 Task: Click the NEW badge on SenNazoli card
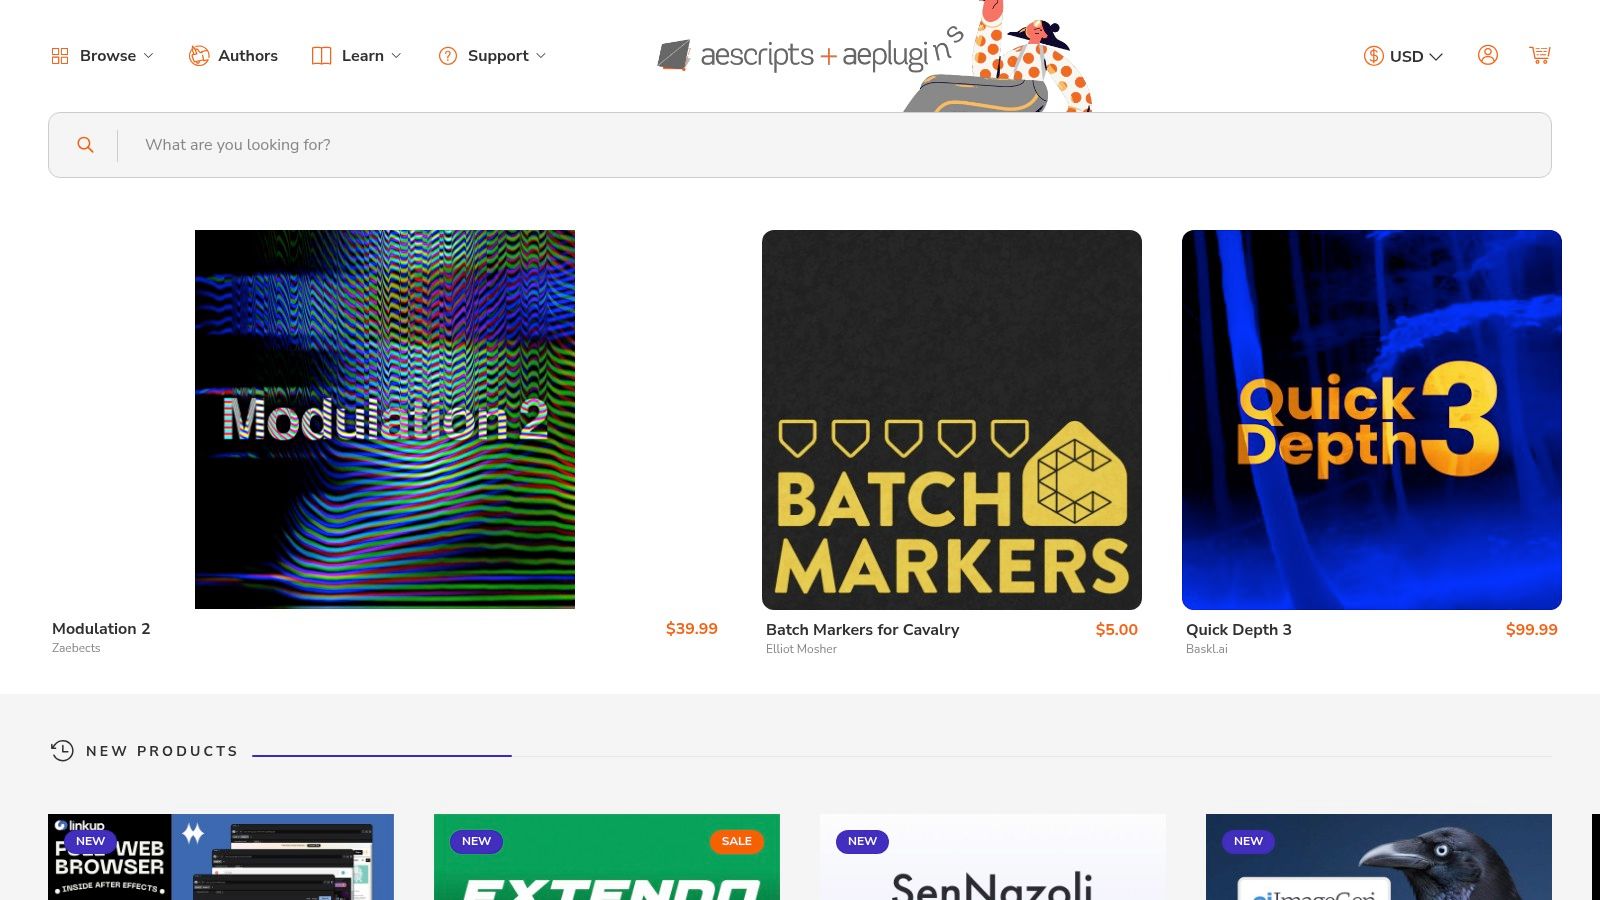click(863, 841)
